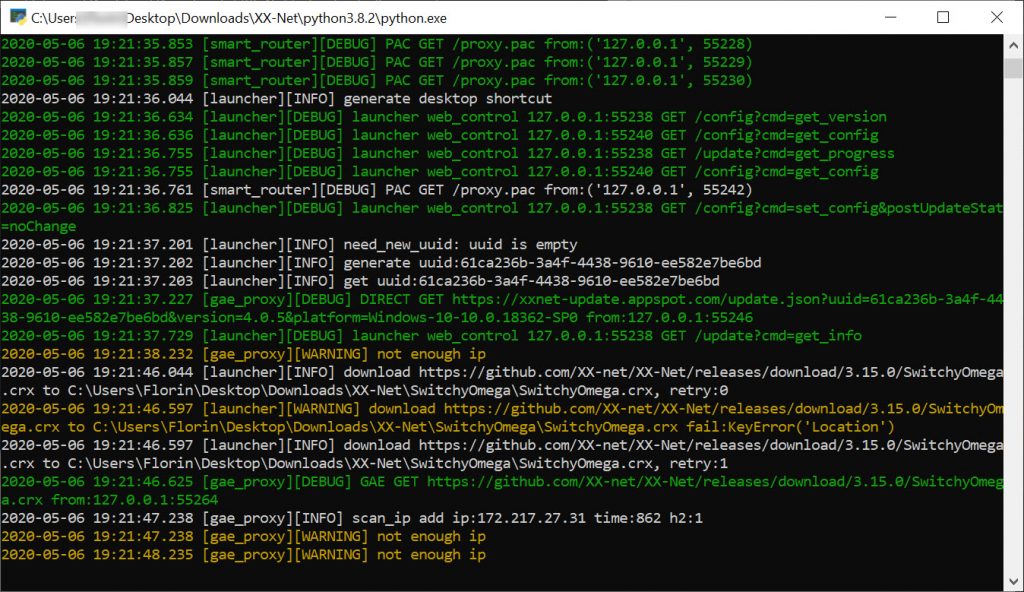The width and height of the screenshot is (1024, 592).
Task: Maximize the python.exe console window
Action: point(943,17)
